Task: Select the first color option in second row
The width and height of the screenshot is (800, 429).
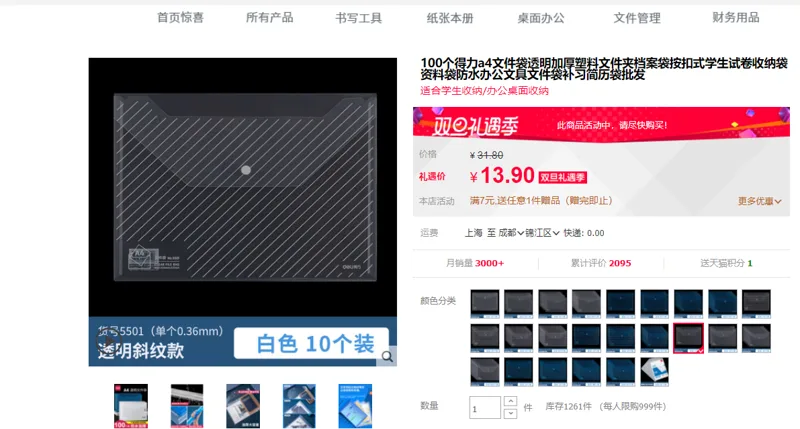Action: (x=485, y=338)
